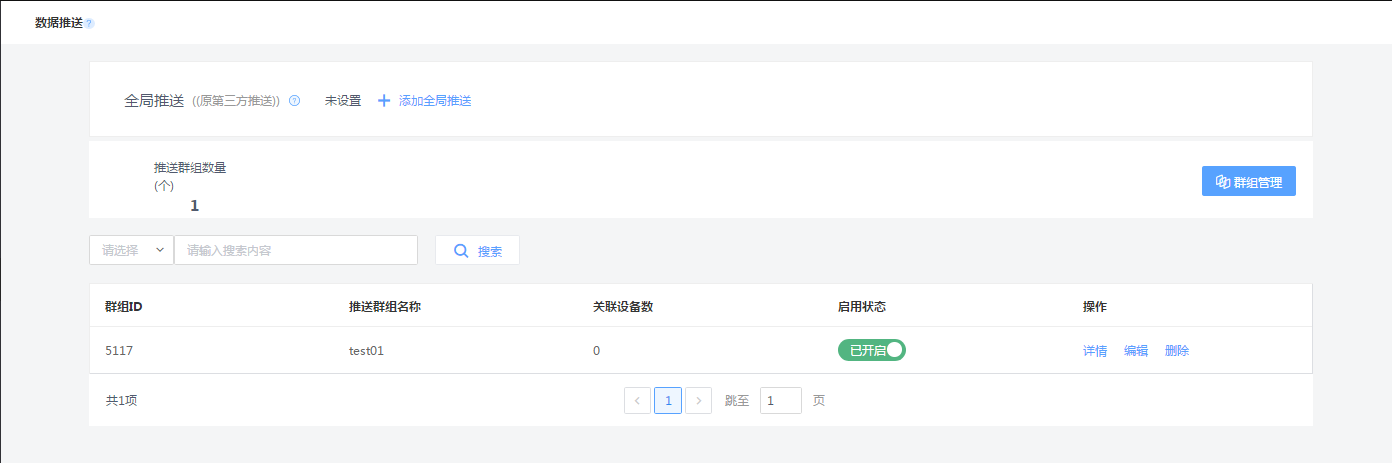1392x463 pixels.
Task: Focus the 请输入搜索内容 search field
Action: pyautogui.click(x=296, y=250)
